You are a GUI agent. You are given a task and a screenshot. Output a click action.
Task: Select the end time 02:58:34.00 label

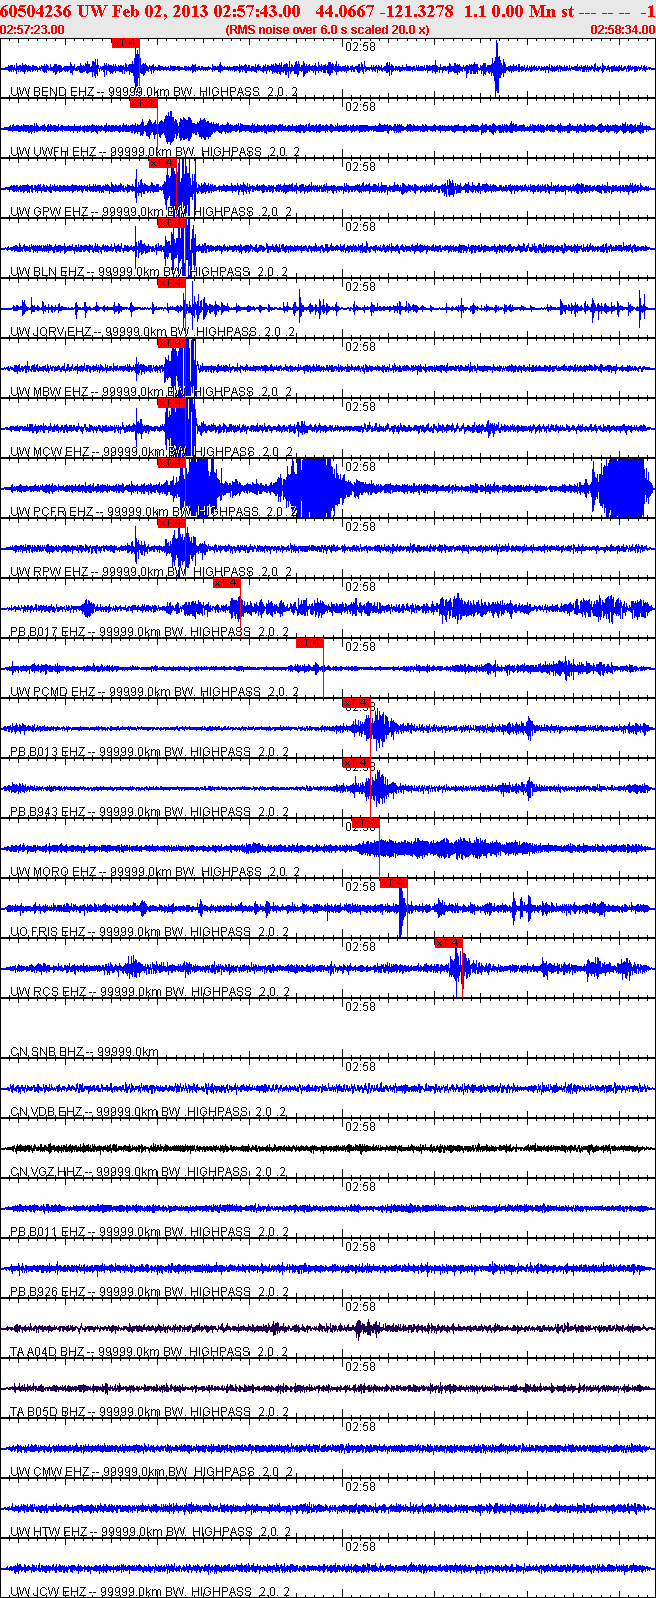[623, 30]
